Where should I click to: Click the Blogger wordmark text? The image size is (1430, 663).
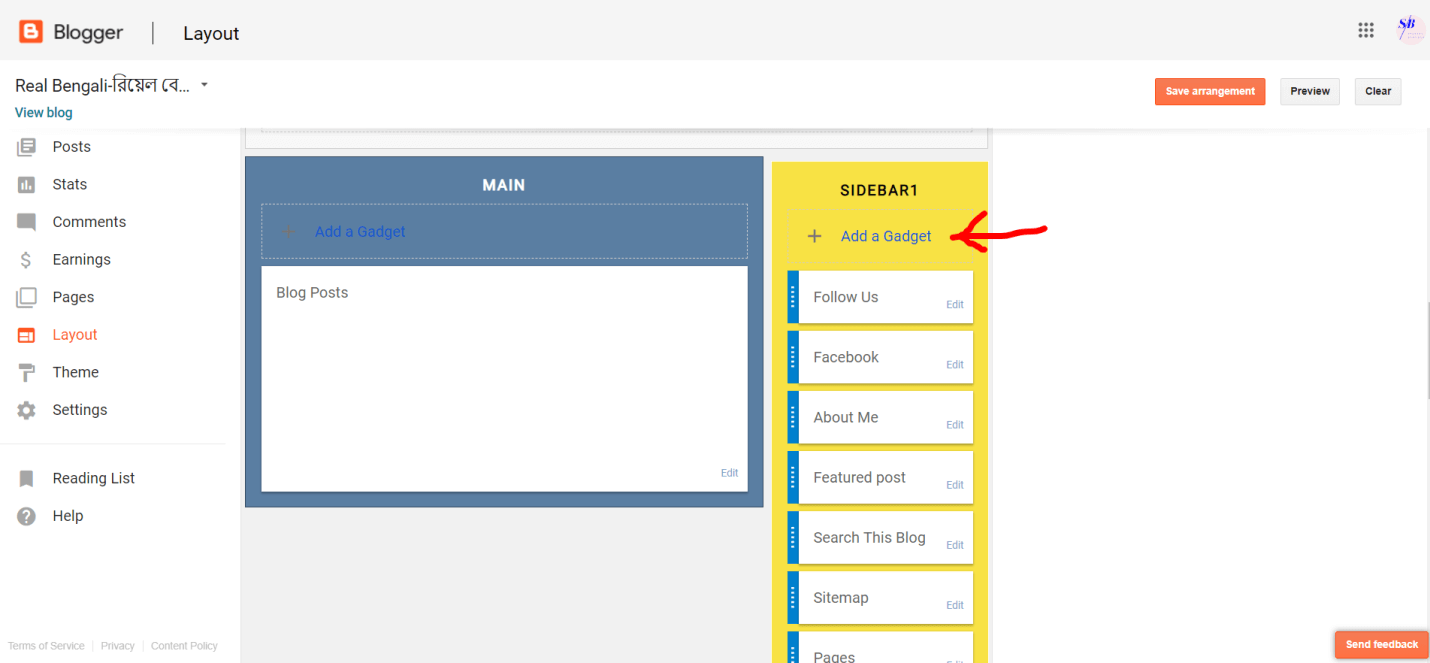click(88, 33)
